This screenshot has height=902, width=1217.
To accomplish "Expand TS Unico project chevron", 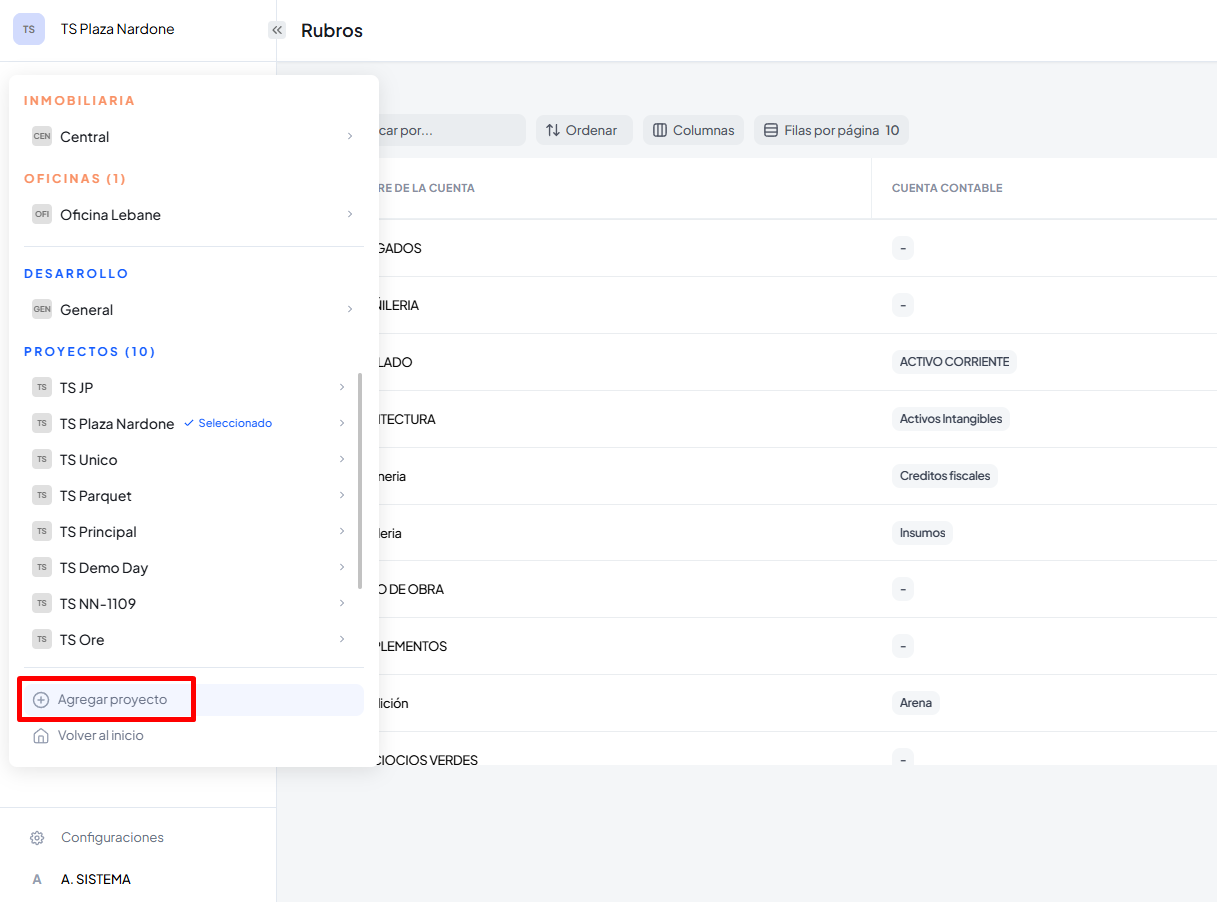I will tap(341, 459).
